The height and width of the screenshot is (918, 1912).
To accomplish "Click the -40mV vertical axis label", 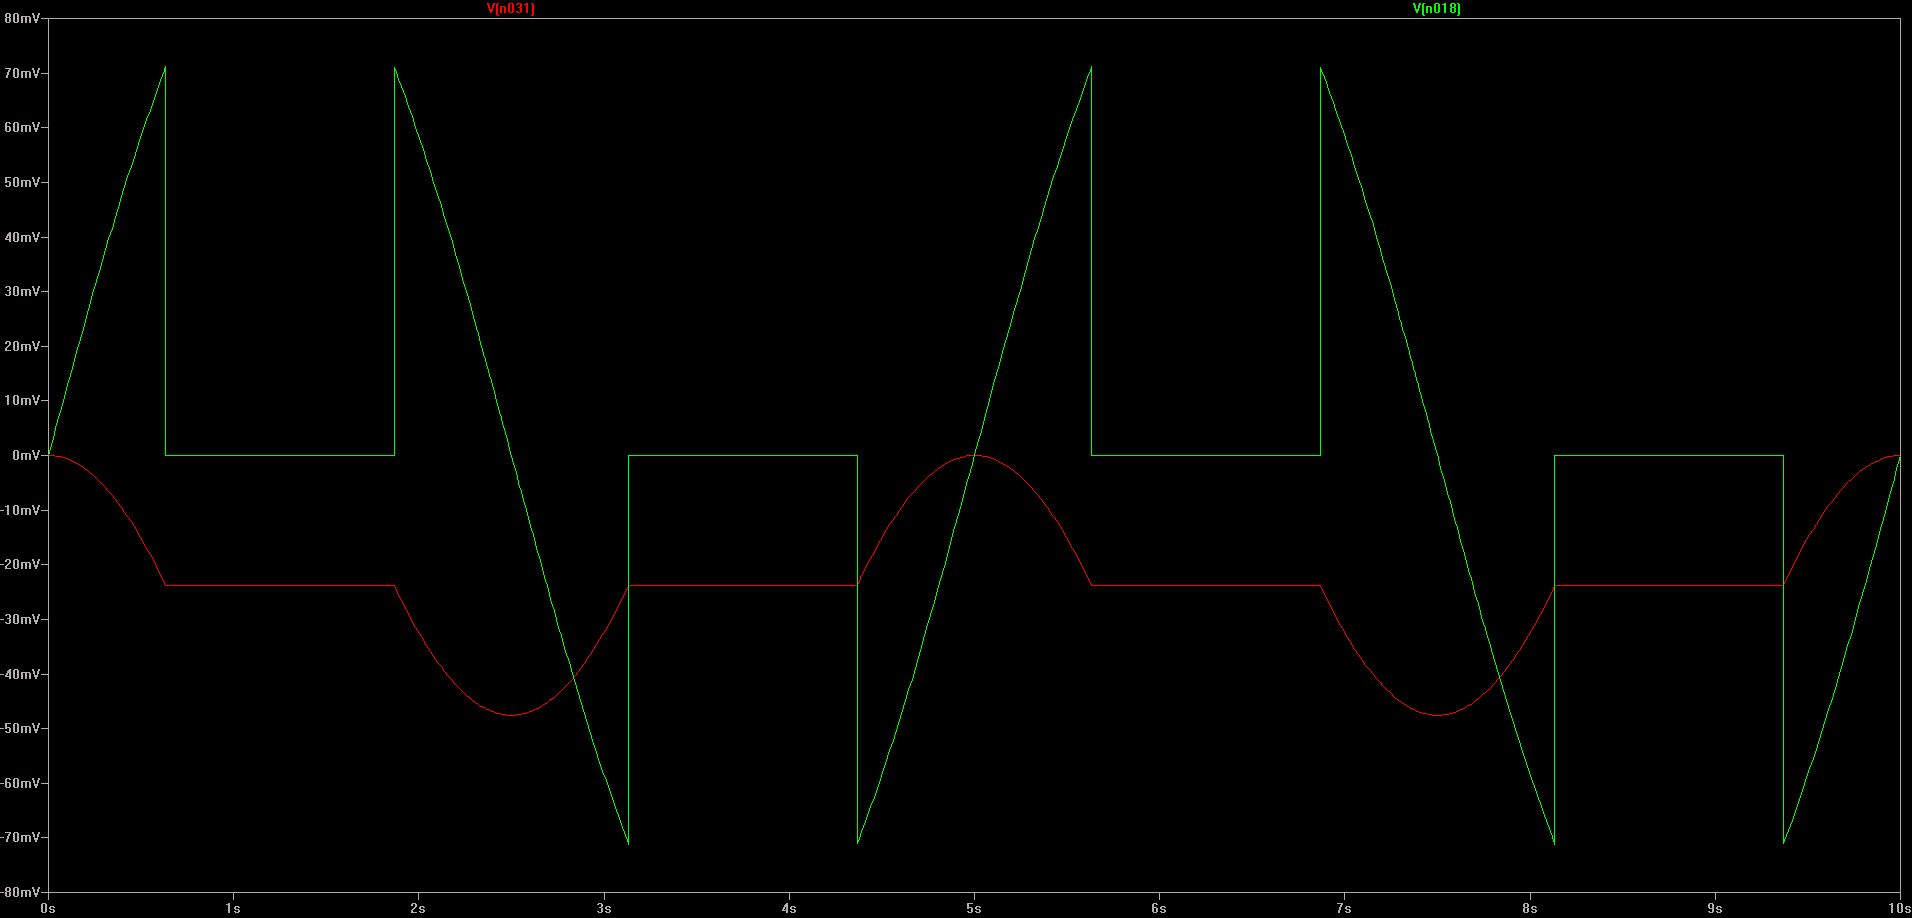I will click(21, 674).
